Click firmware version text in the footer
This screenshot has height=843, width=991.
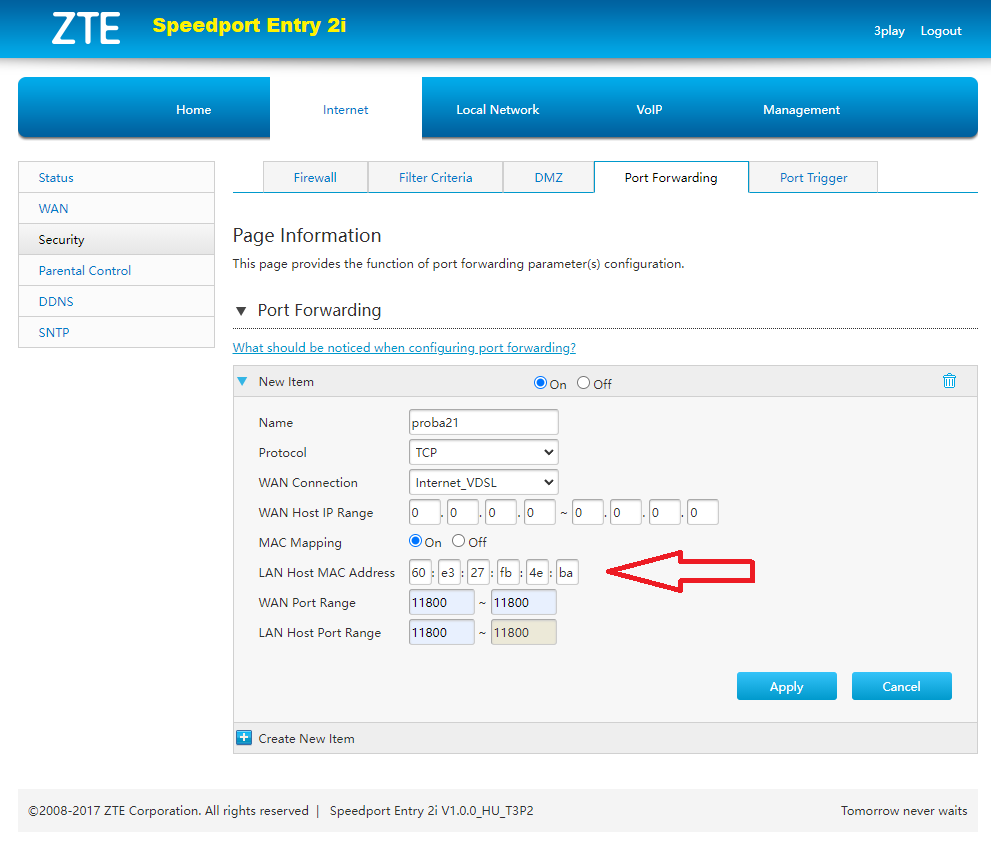click(x=431, y=810)
